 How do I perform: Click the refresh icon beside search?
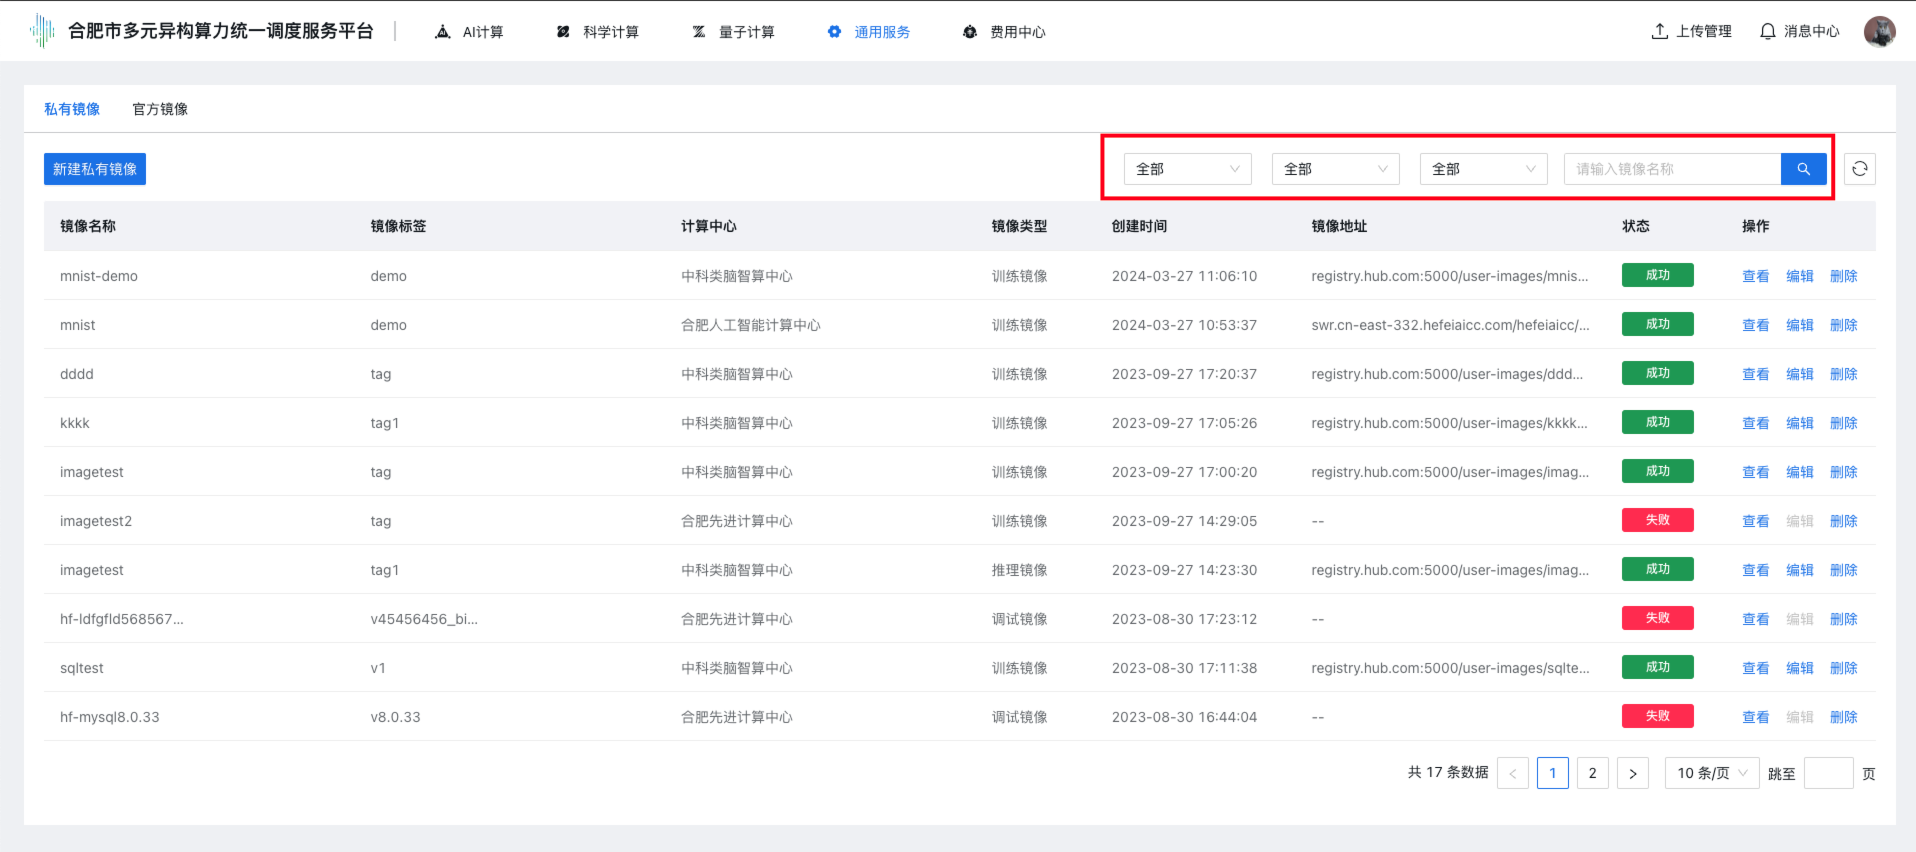point(1859,169)
